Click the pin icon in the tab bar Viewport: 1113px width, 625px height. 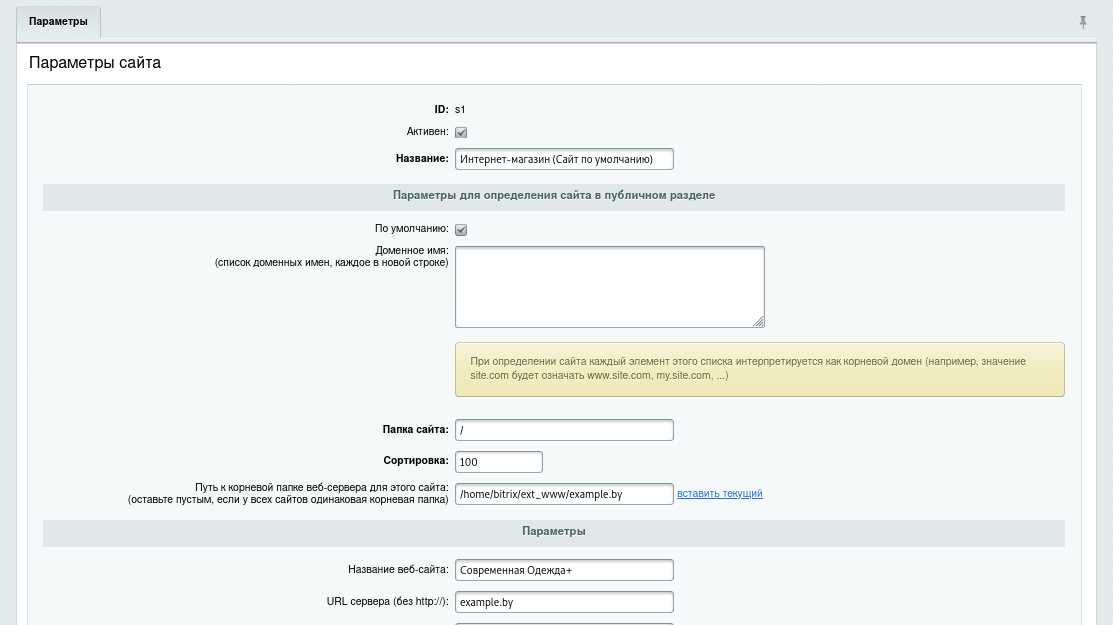coord(1083,22)
